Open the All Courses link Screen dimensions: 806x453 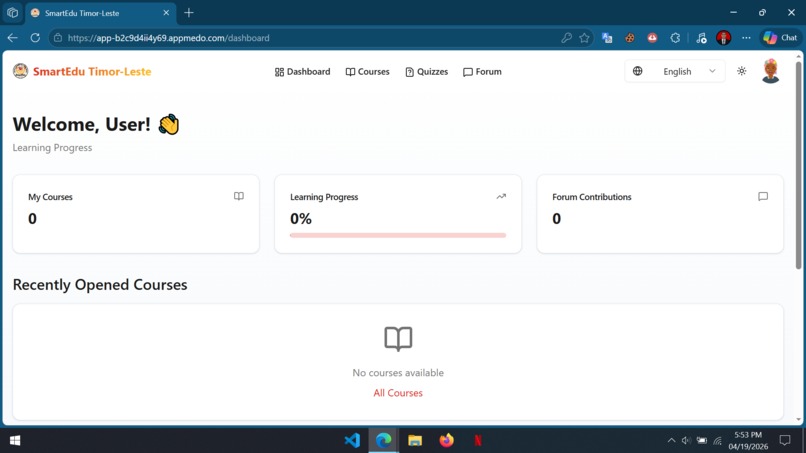tap(398, 393)
